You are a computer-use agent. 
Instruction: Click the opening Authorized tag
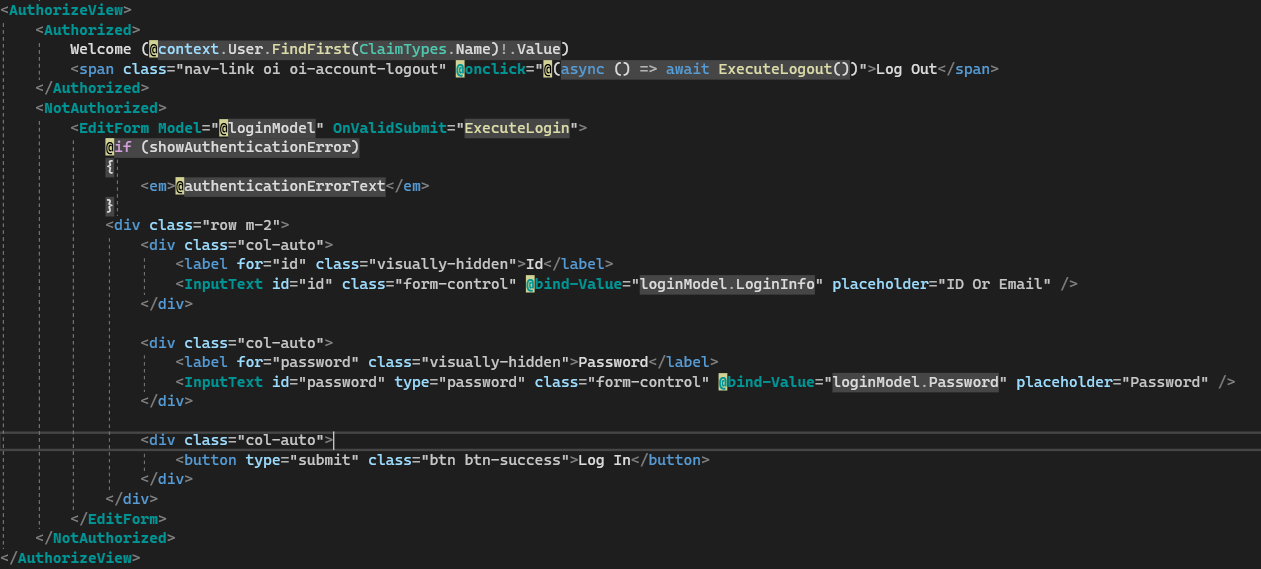[x=88, y=30]
